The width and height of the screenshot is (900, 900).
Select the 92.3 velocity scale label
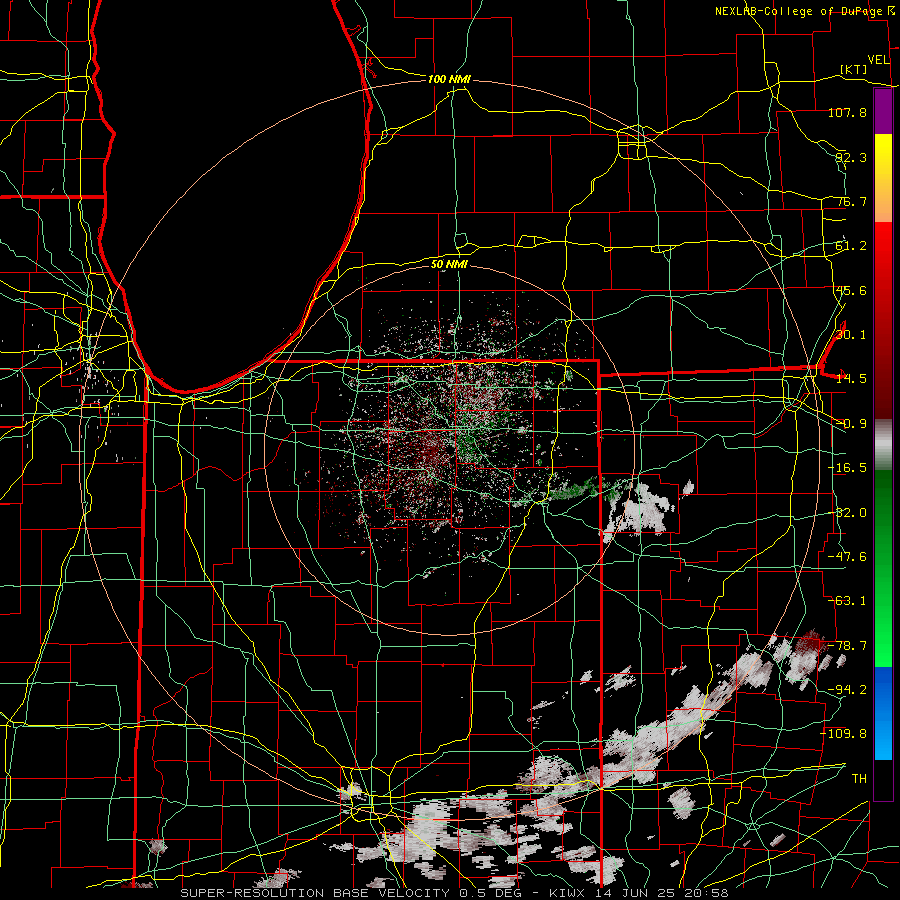pyautogui.click(x=851, y=157)
